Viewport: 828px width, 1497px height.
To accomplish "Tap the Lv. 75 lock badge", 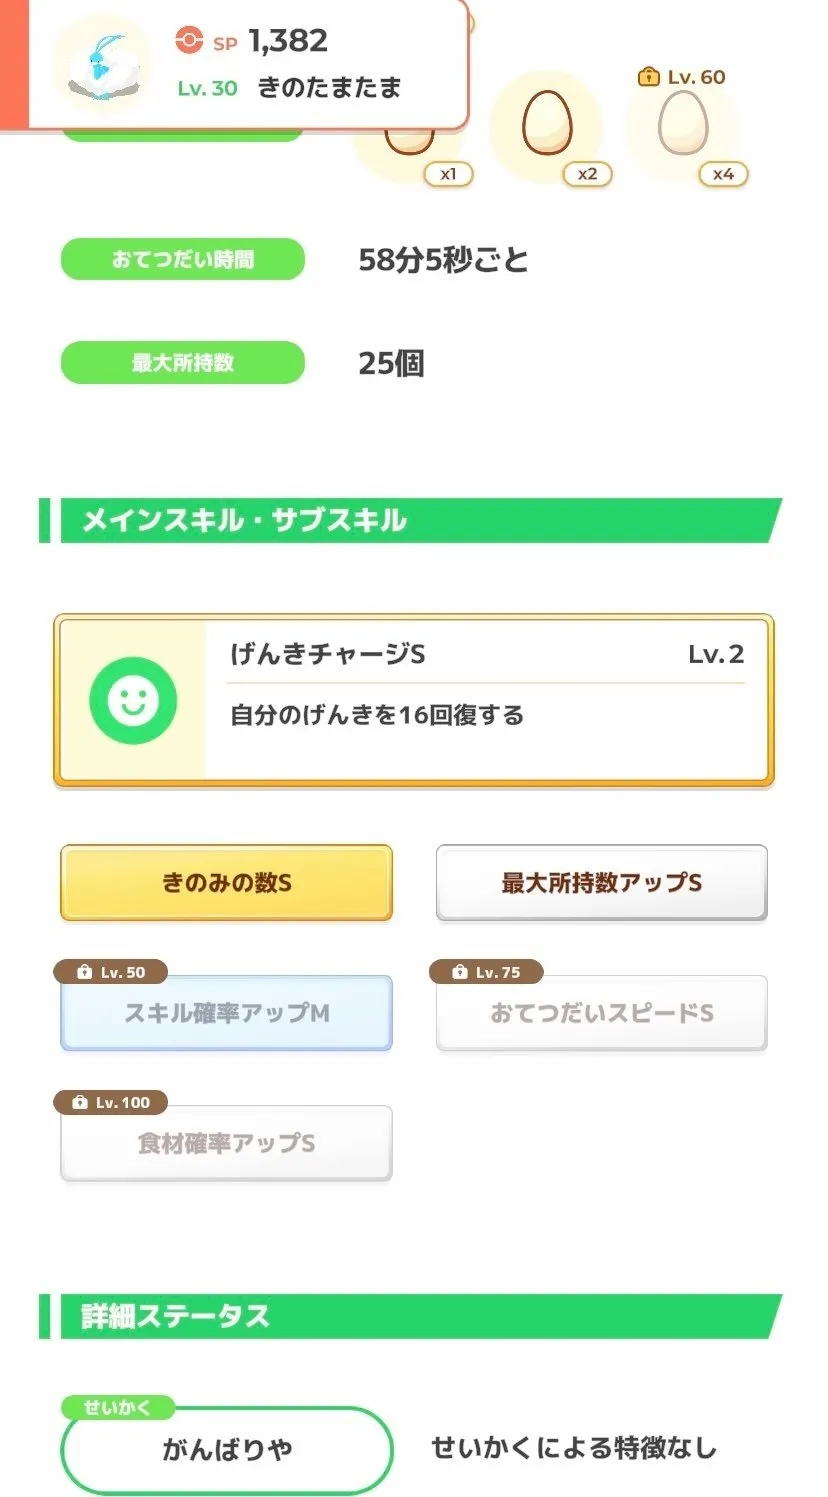I will click(x=486, y=972).
